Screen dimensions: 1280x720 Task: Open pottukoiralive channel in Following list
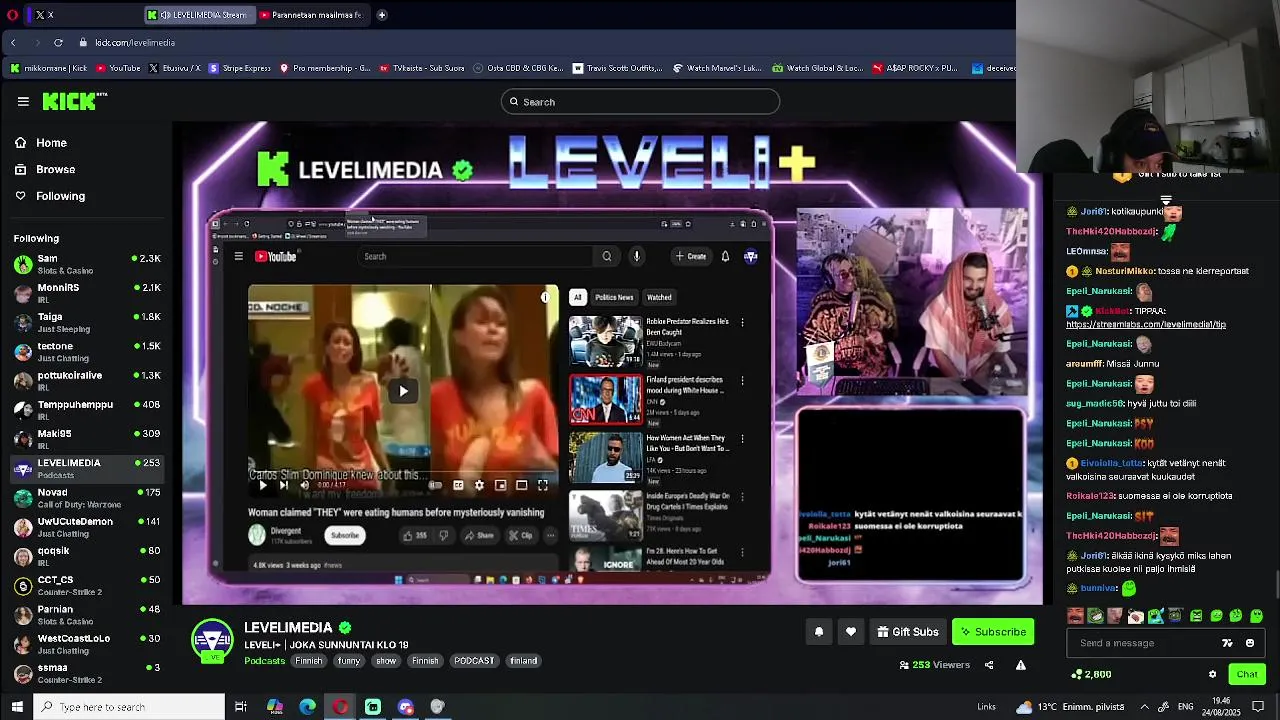88,381
